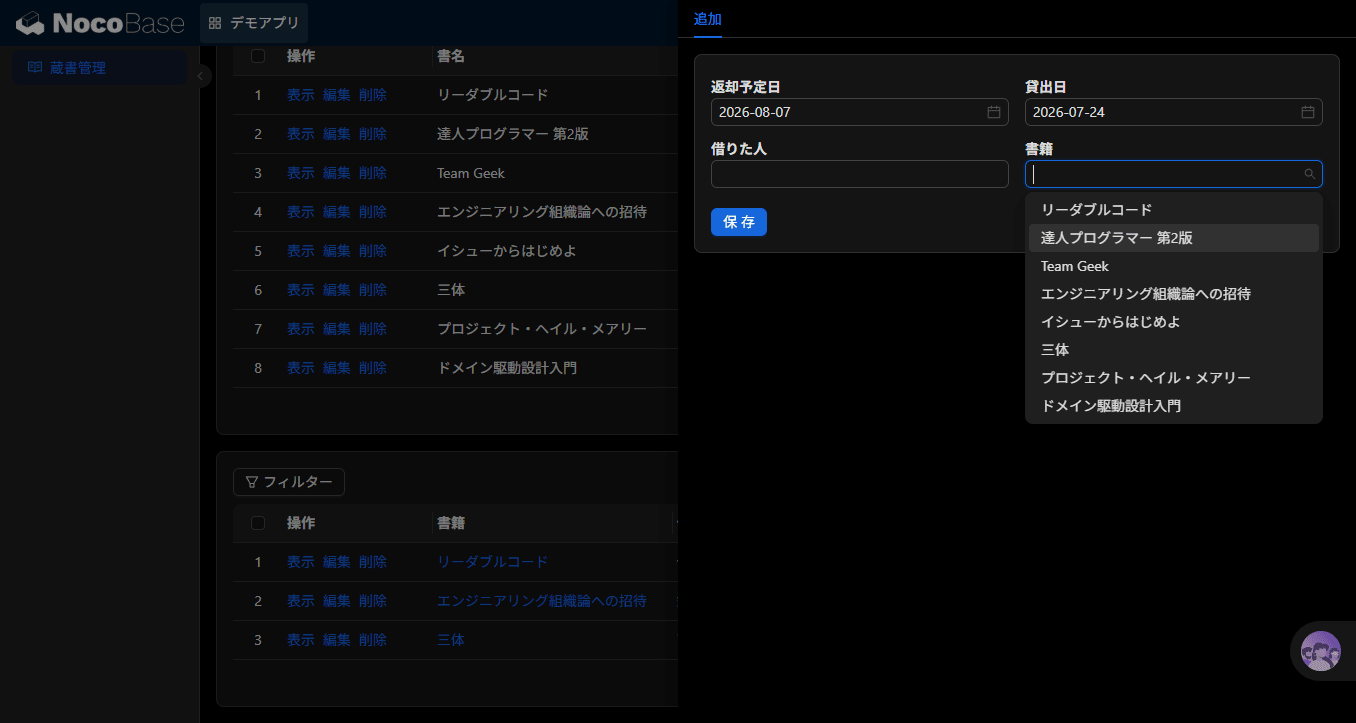The height and width of the screenshot is (723, 1356).
Task: Choose エンジニアリング組織論への招待 from dropdown
Action: click(1174, 294)
